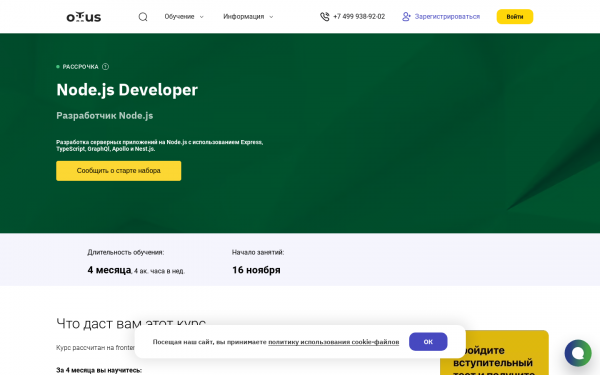Image resolution: width=600 pixels, height=375 pixels.
Task: Click the user registration icon
Action: 406,17
